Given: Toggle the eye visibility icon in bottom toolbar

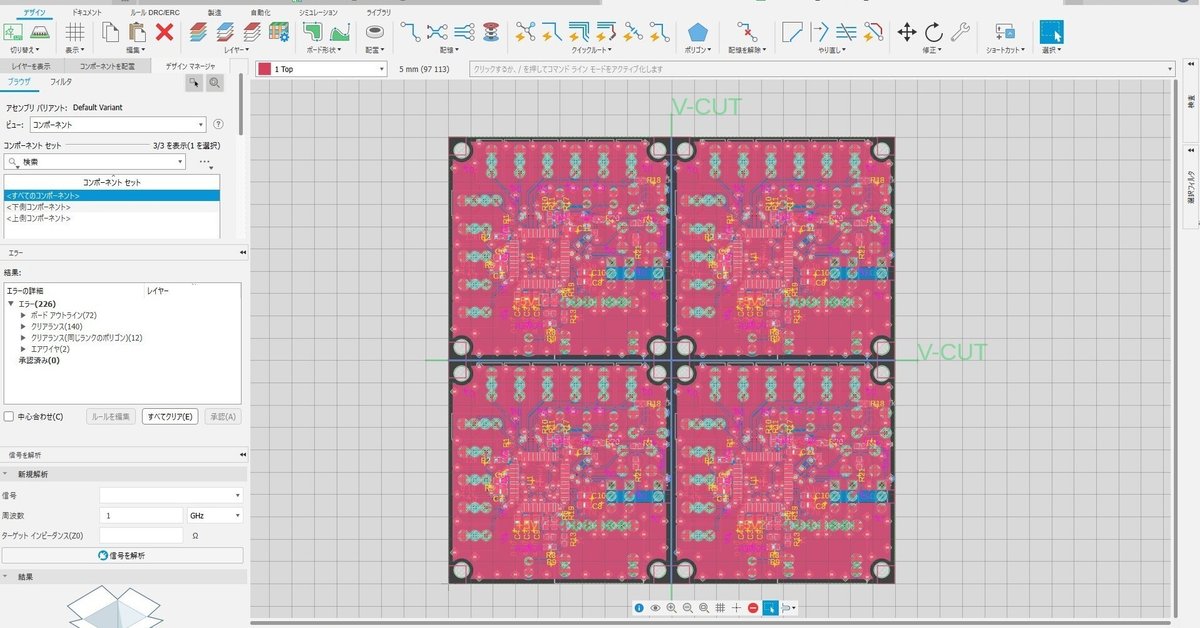Looking at the screenshot, I should point(655,608).
